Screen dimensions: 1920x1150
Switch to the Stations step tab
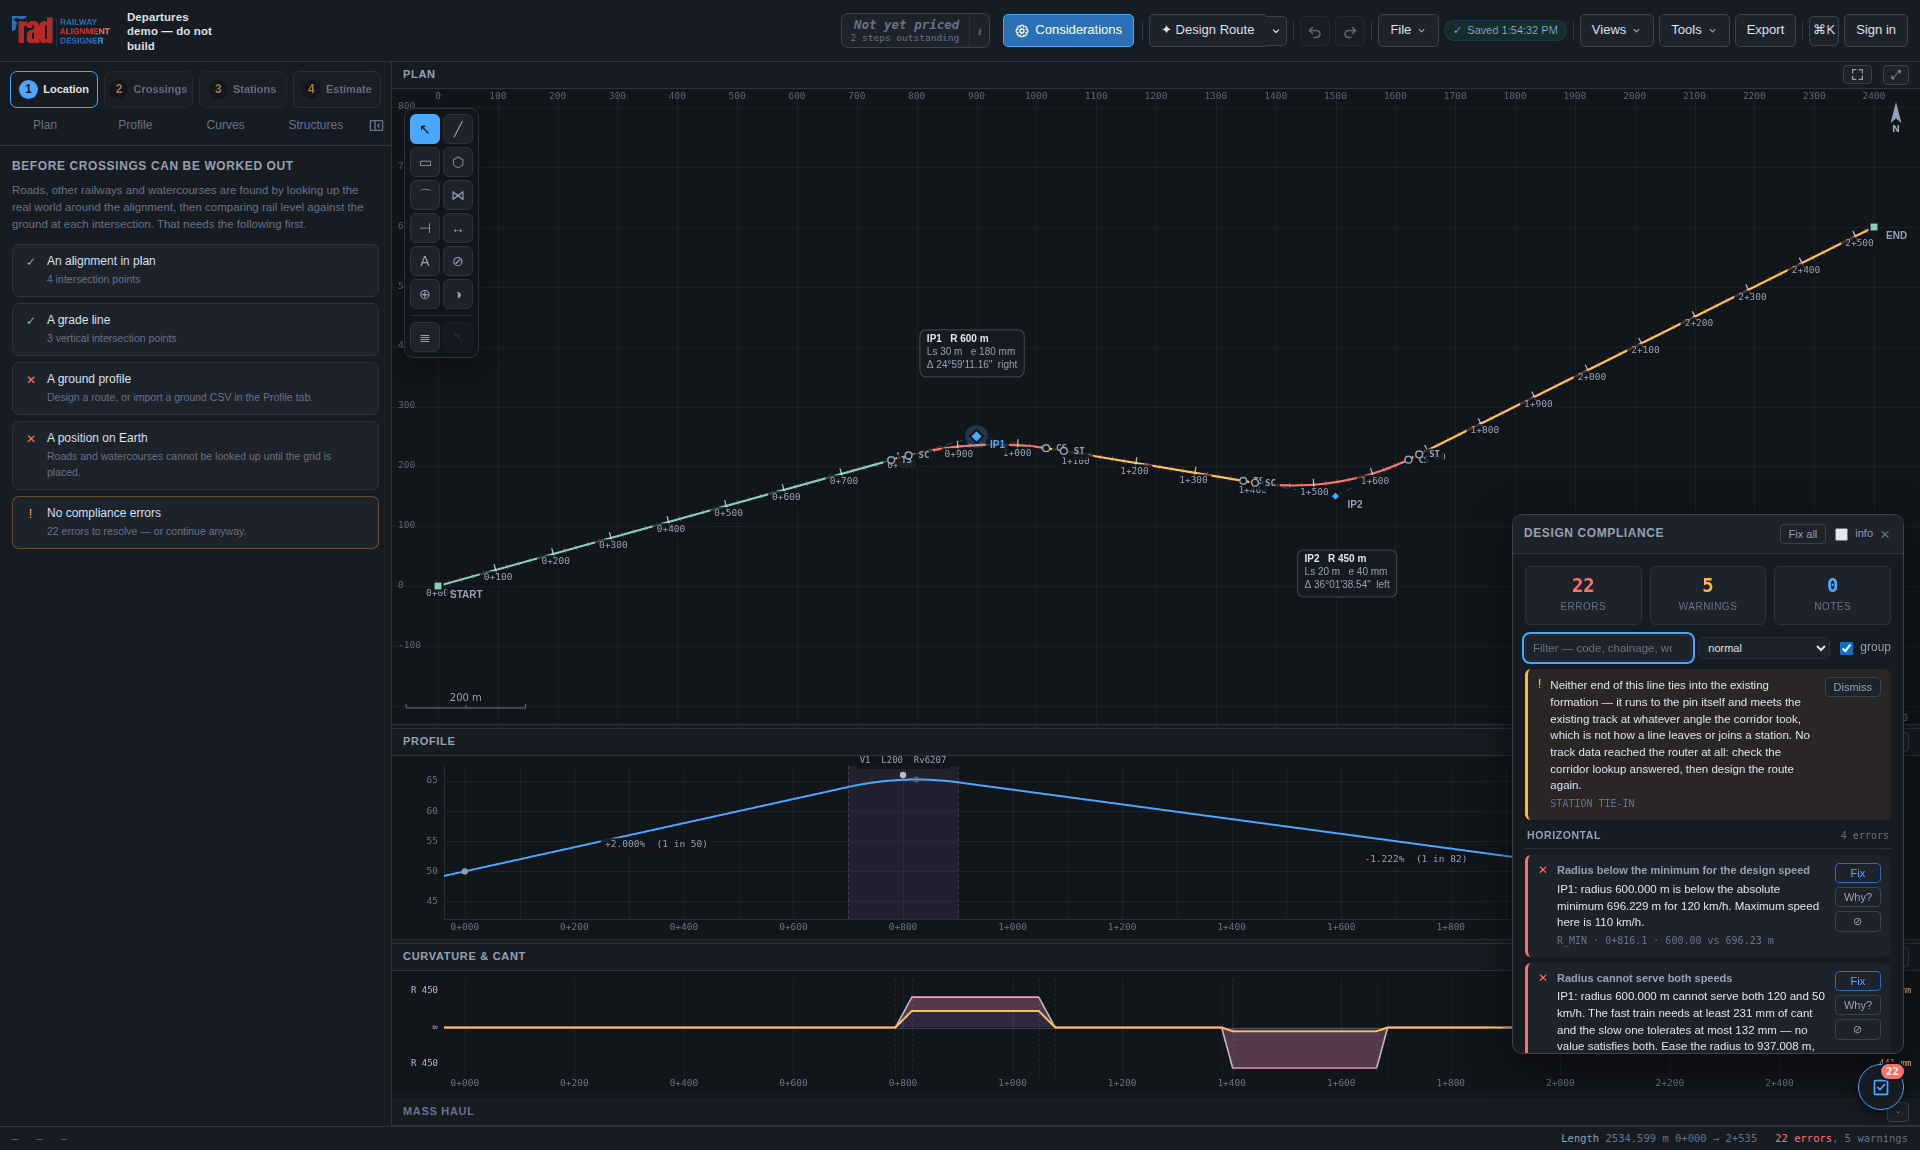click(243, 89)
